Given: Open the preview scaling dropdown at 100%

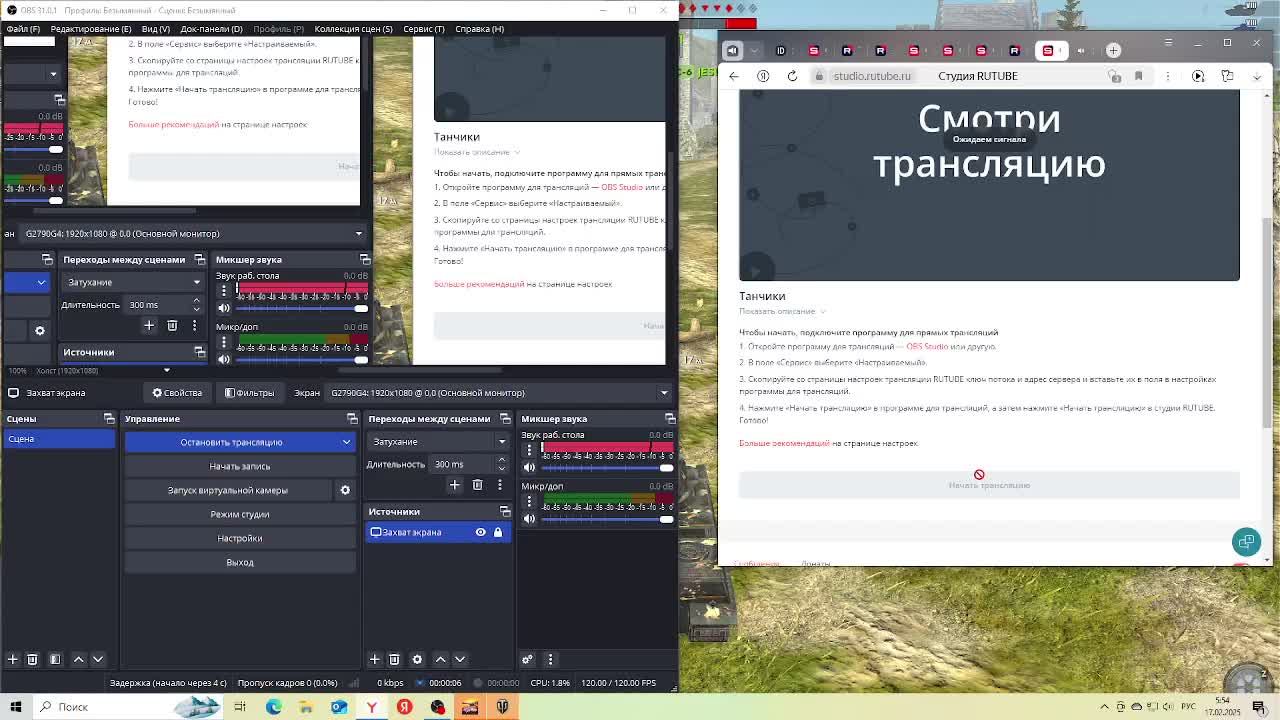Looking at the screenshot, I should point(167,371).
